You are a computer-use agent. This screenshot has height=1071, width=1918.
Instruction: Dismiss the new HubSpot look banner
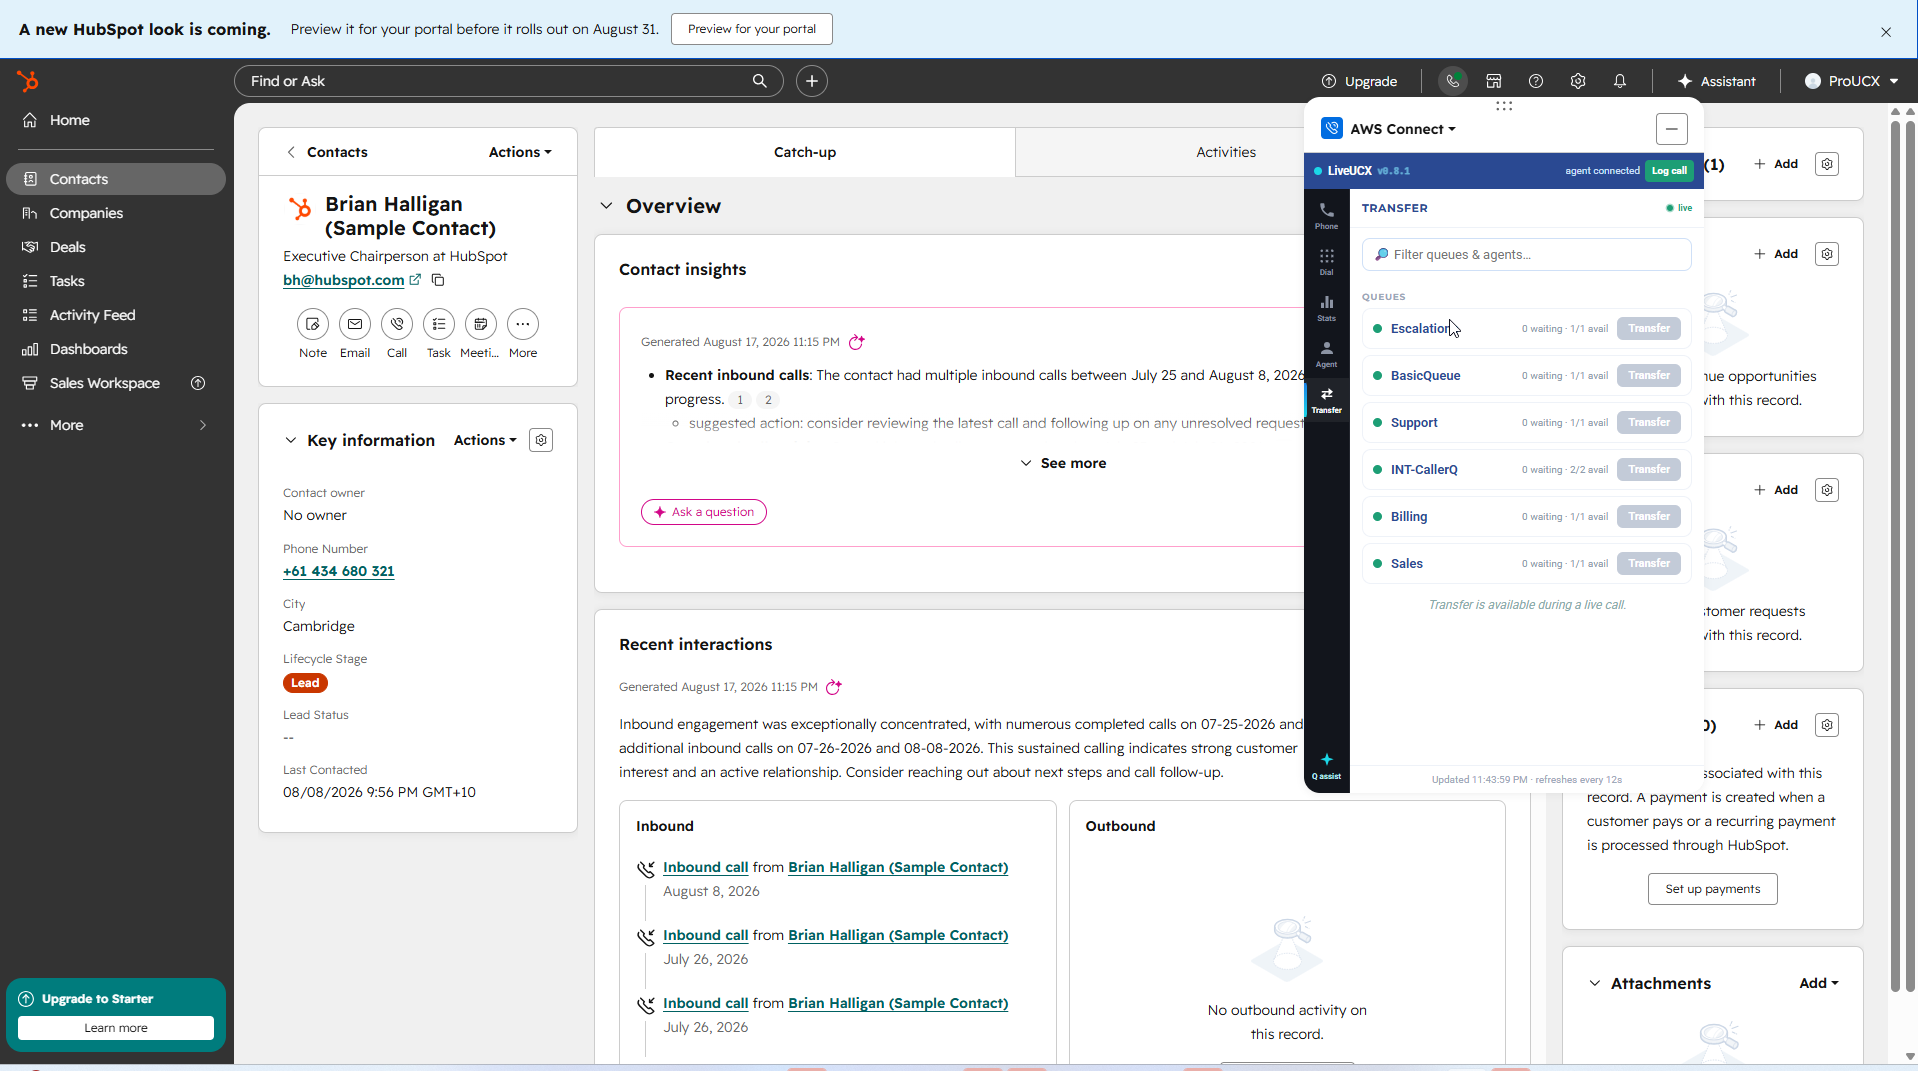pyautogui.click(x=1886, y=32)
